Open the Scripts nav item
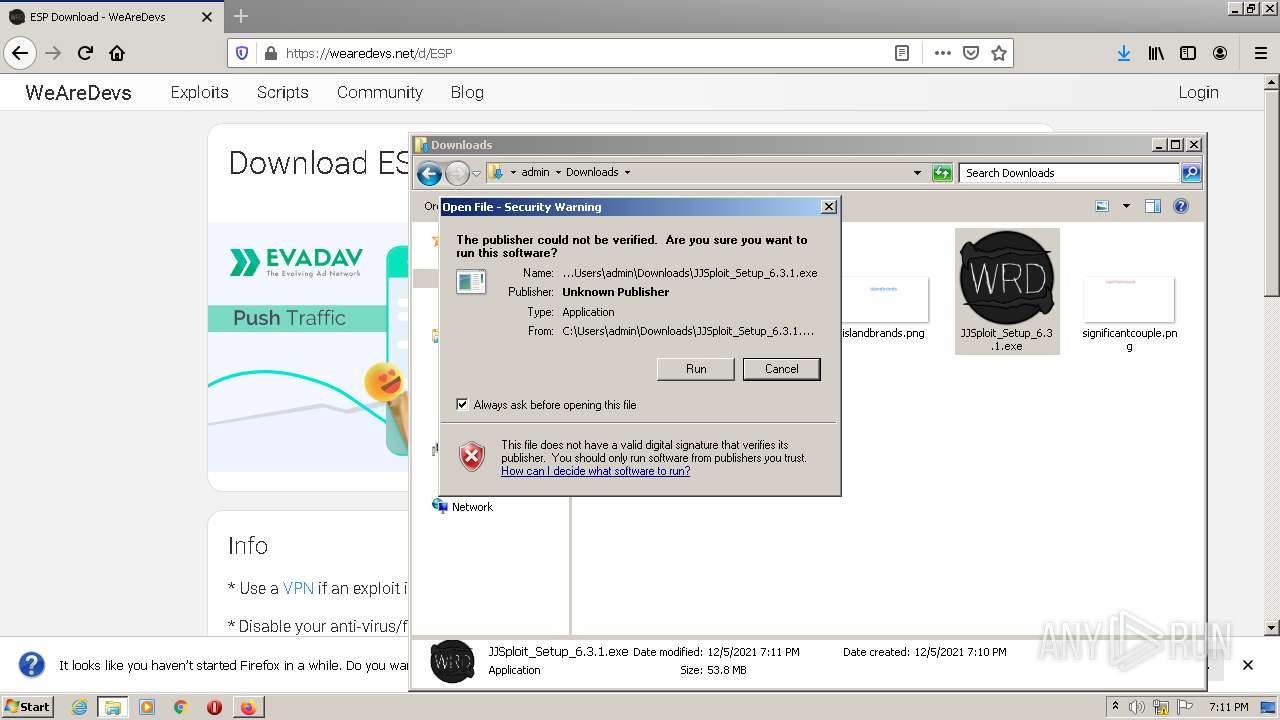The image size is (1280, 720). pos(282,92)
